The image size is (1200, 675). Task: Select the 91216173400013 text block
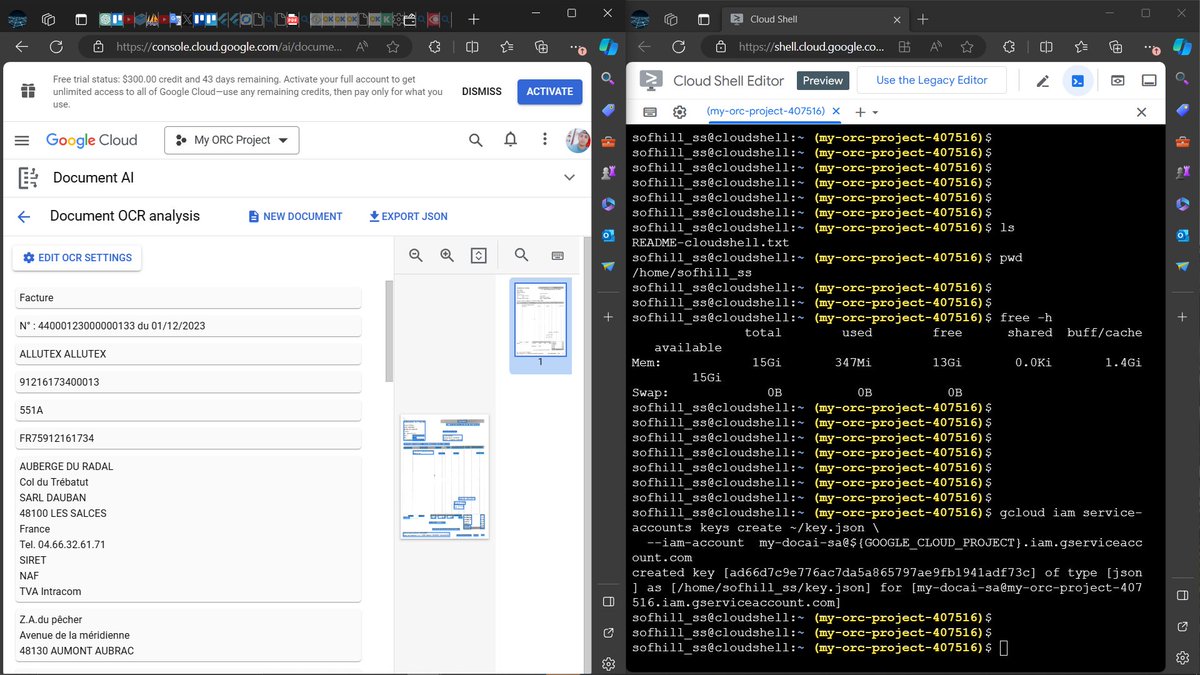[187, 382]
